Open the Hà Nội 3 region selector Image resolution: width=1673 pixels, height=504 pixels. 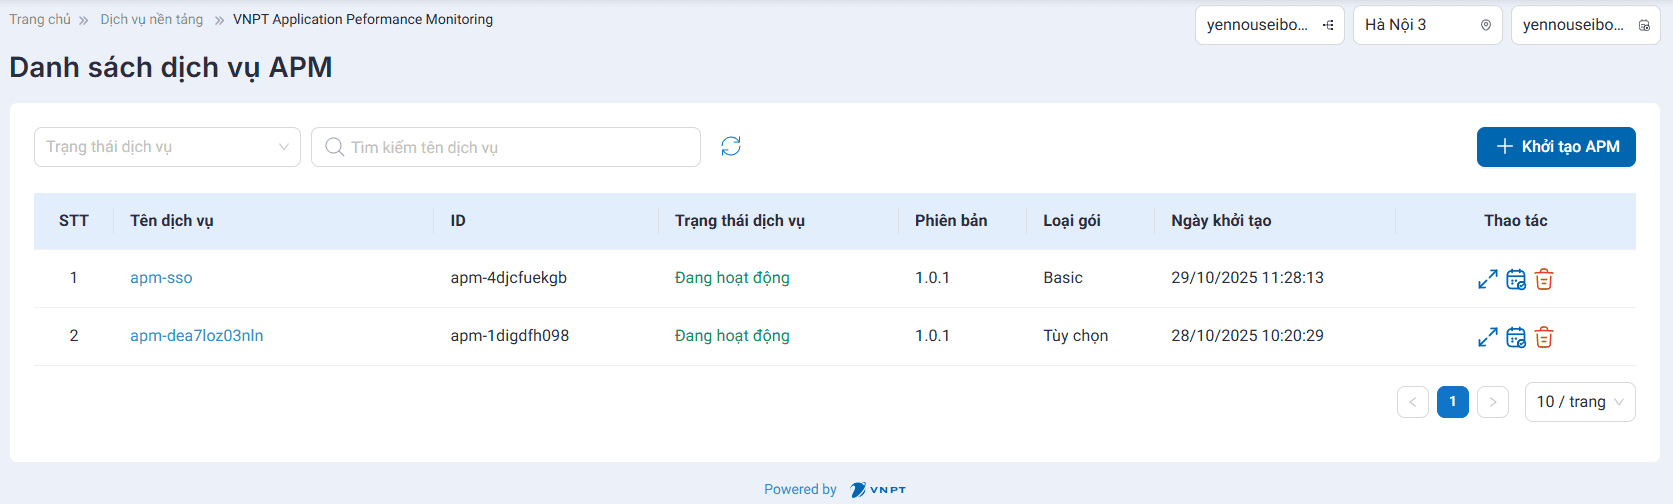coord(1427,25)
